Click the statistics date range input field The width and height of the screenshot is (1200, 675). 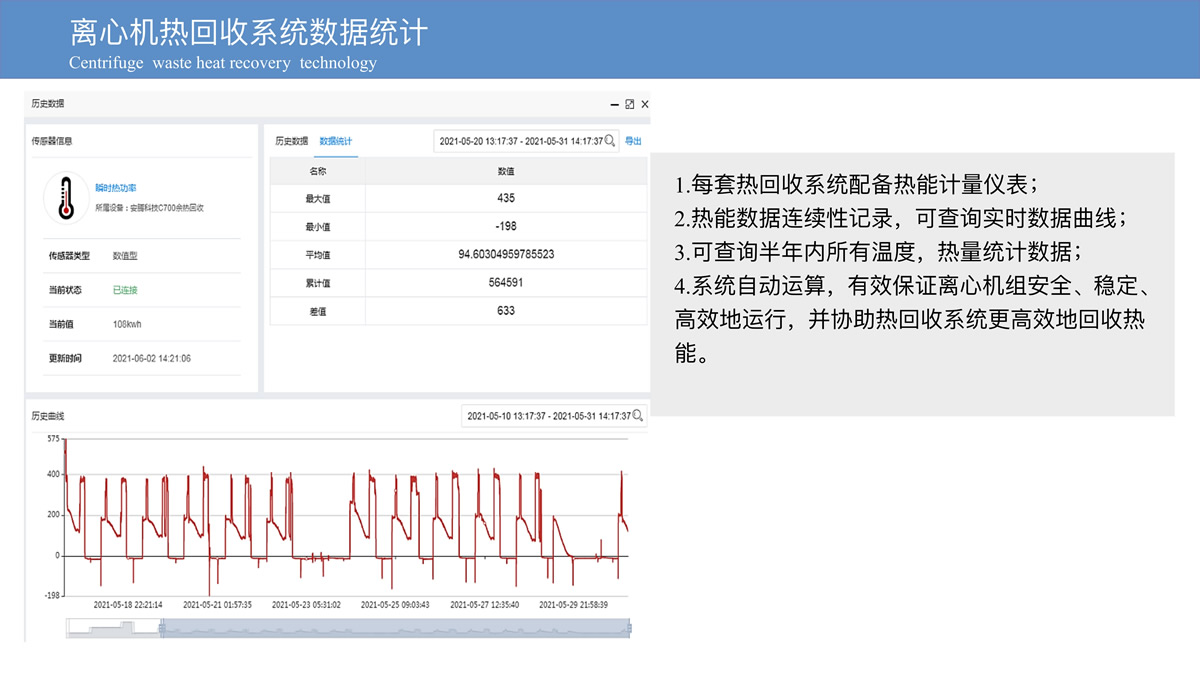coord(520,141)
